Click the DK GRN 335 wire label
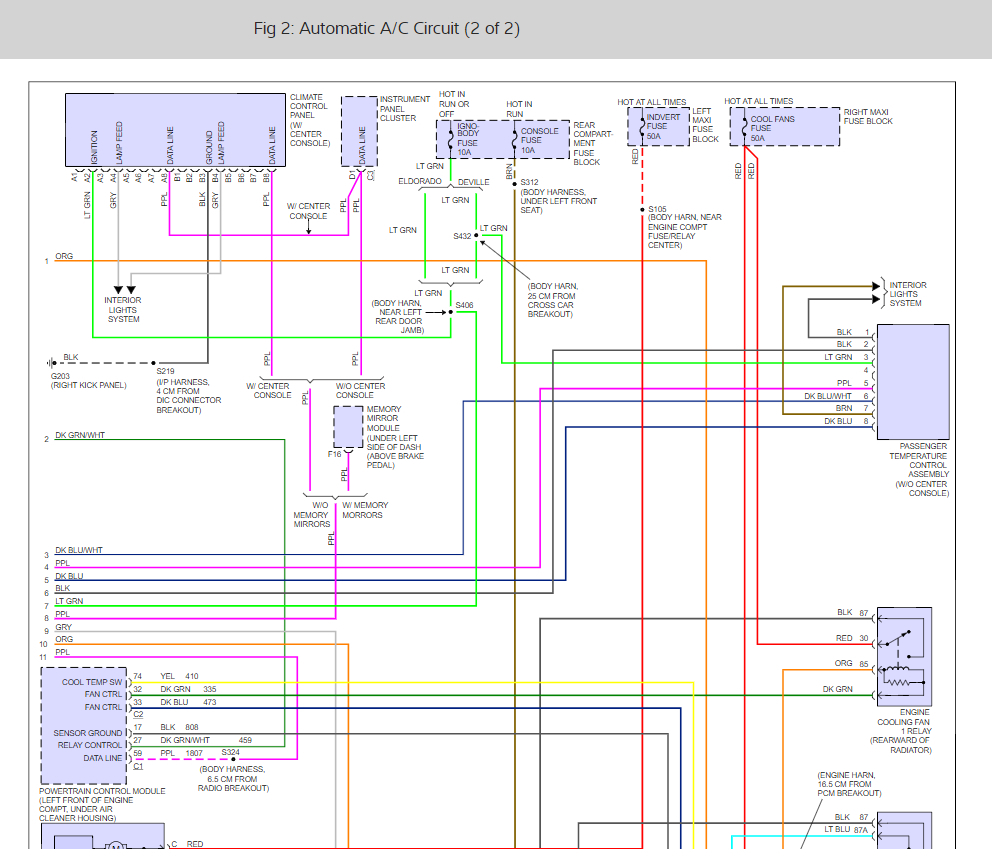This screenshot has height=859, width=992. click(188, 689)
